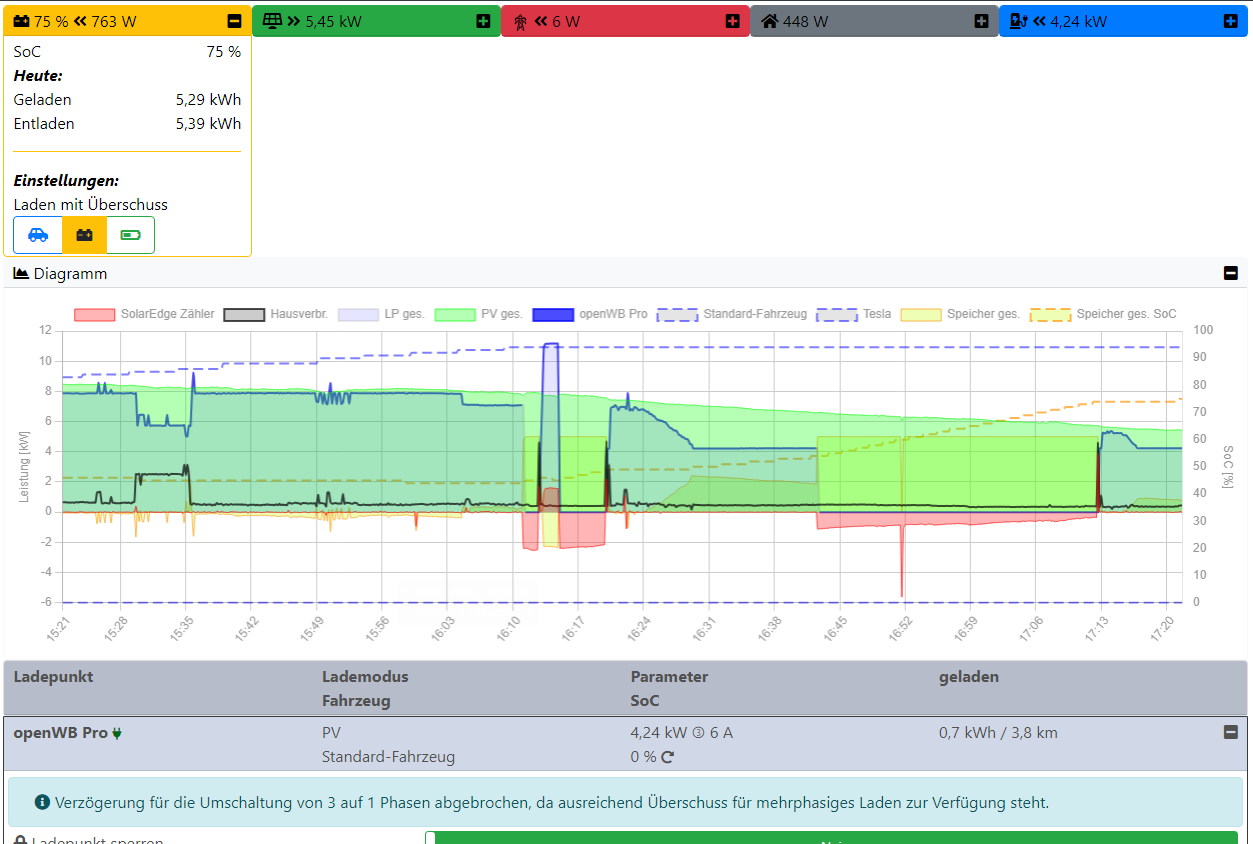The width and height of the screenshot is (1253, 844).
Task: Expand the green PV card with plus icon
Action: 483,21
